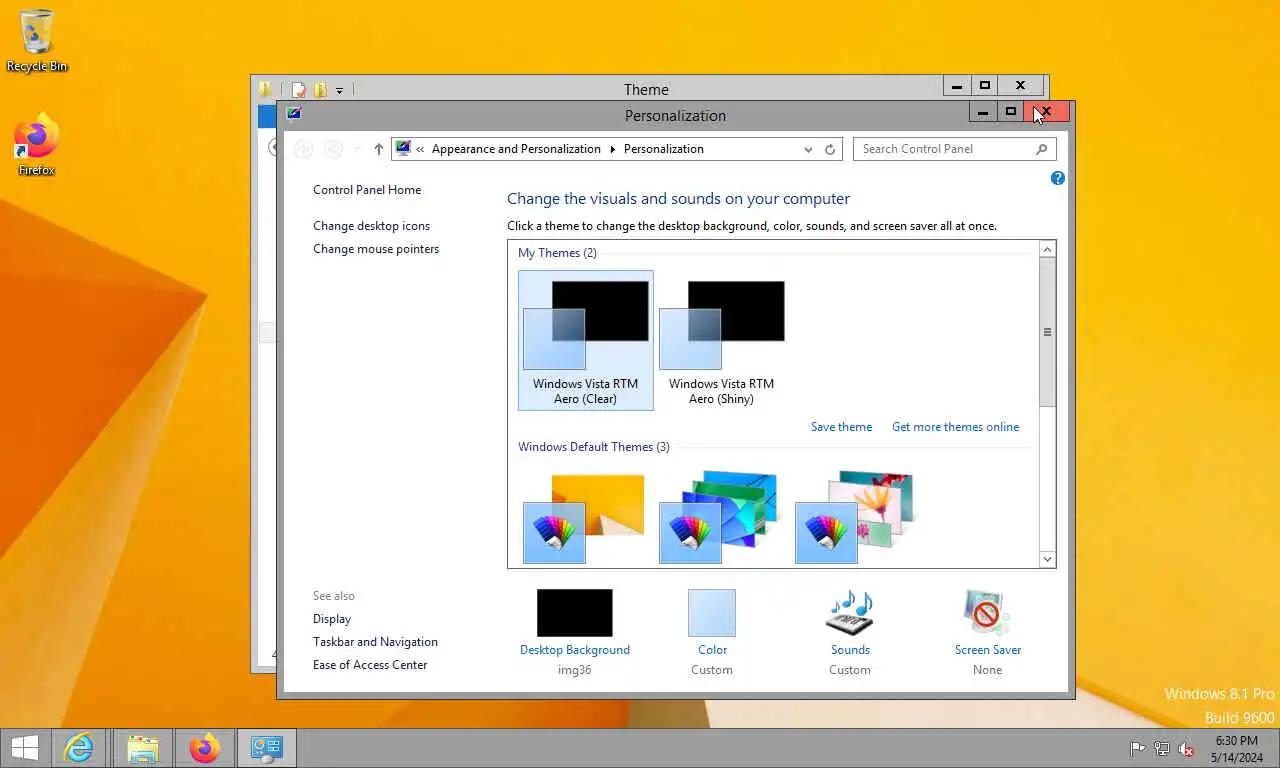Select the flowers default theme

coord(856,517)
